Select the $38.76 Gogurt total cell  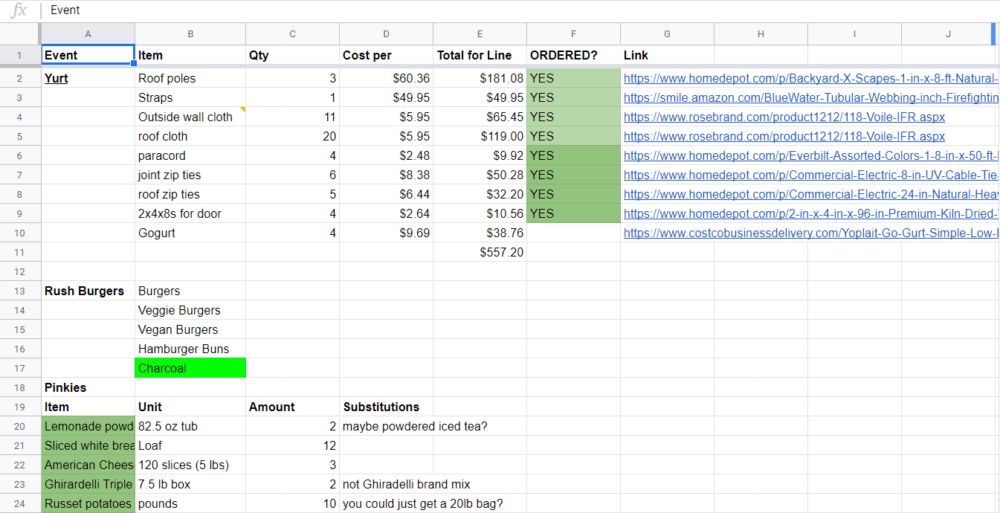[x=480, y=233]
